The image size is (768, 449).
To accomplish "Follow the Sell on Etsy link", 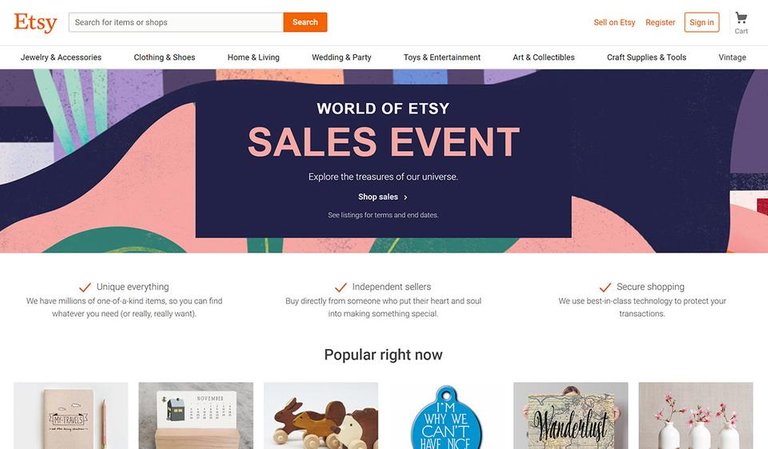I will coord(614,22).
